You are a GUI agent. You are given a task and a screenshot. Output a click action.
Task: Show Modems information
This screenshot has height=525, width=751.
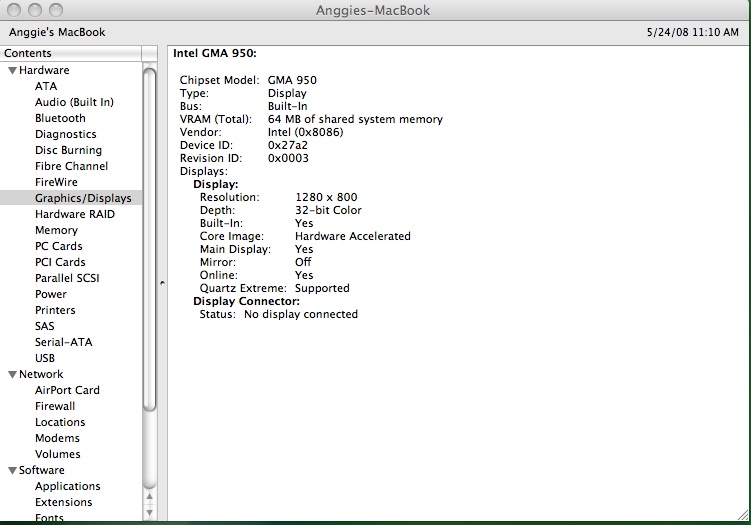coord(57,438)
